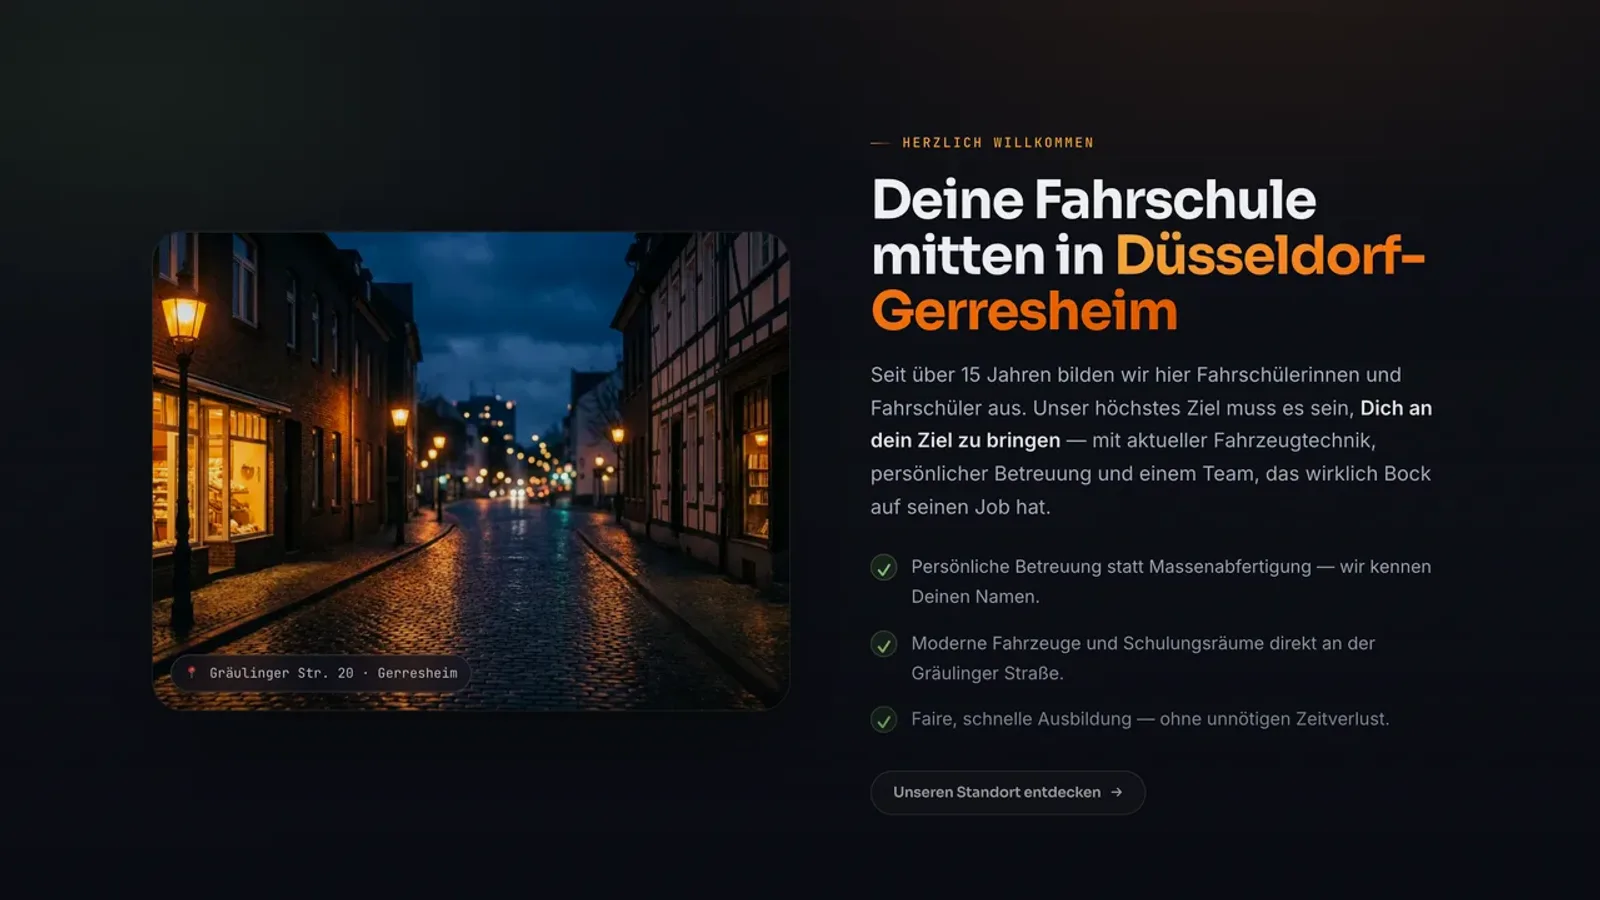Click the Gräulinger Str. 20 · Gerresheim label
The image size is (1600, 900).
(x=321, y=673)
